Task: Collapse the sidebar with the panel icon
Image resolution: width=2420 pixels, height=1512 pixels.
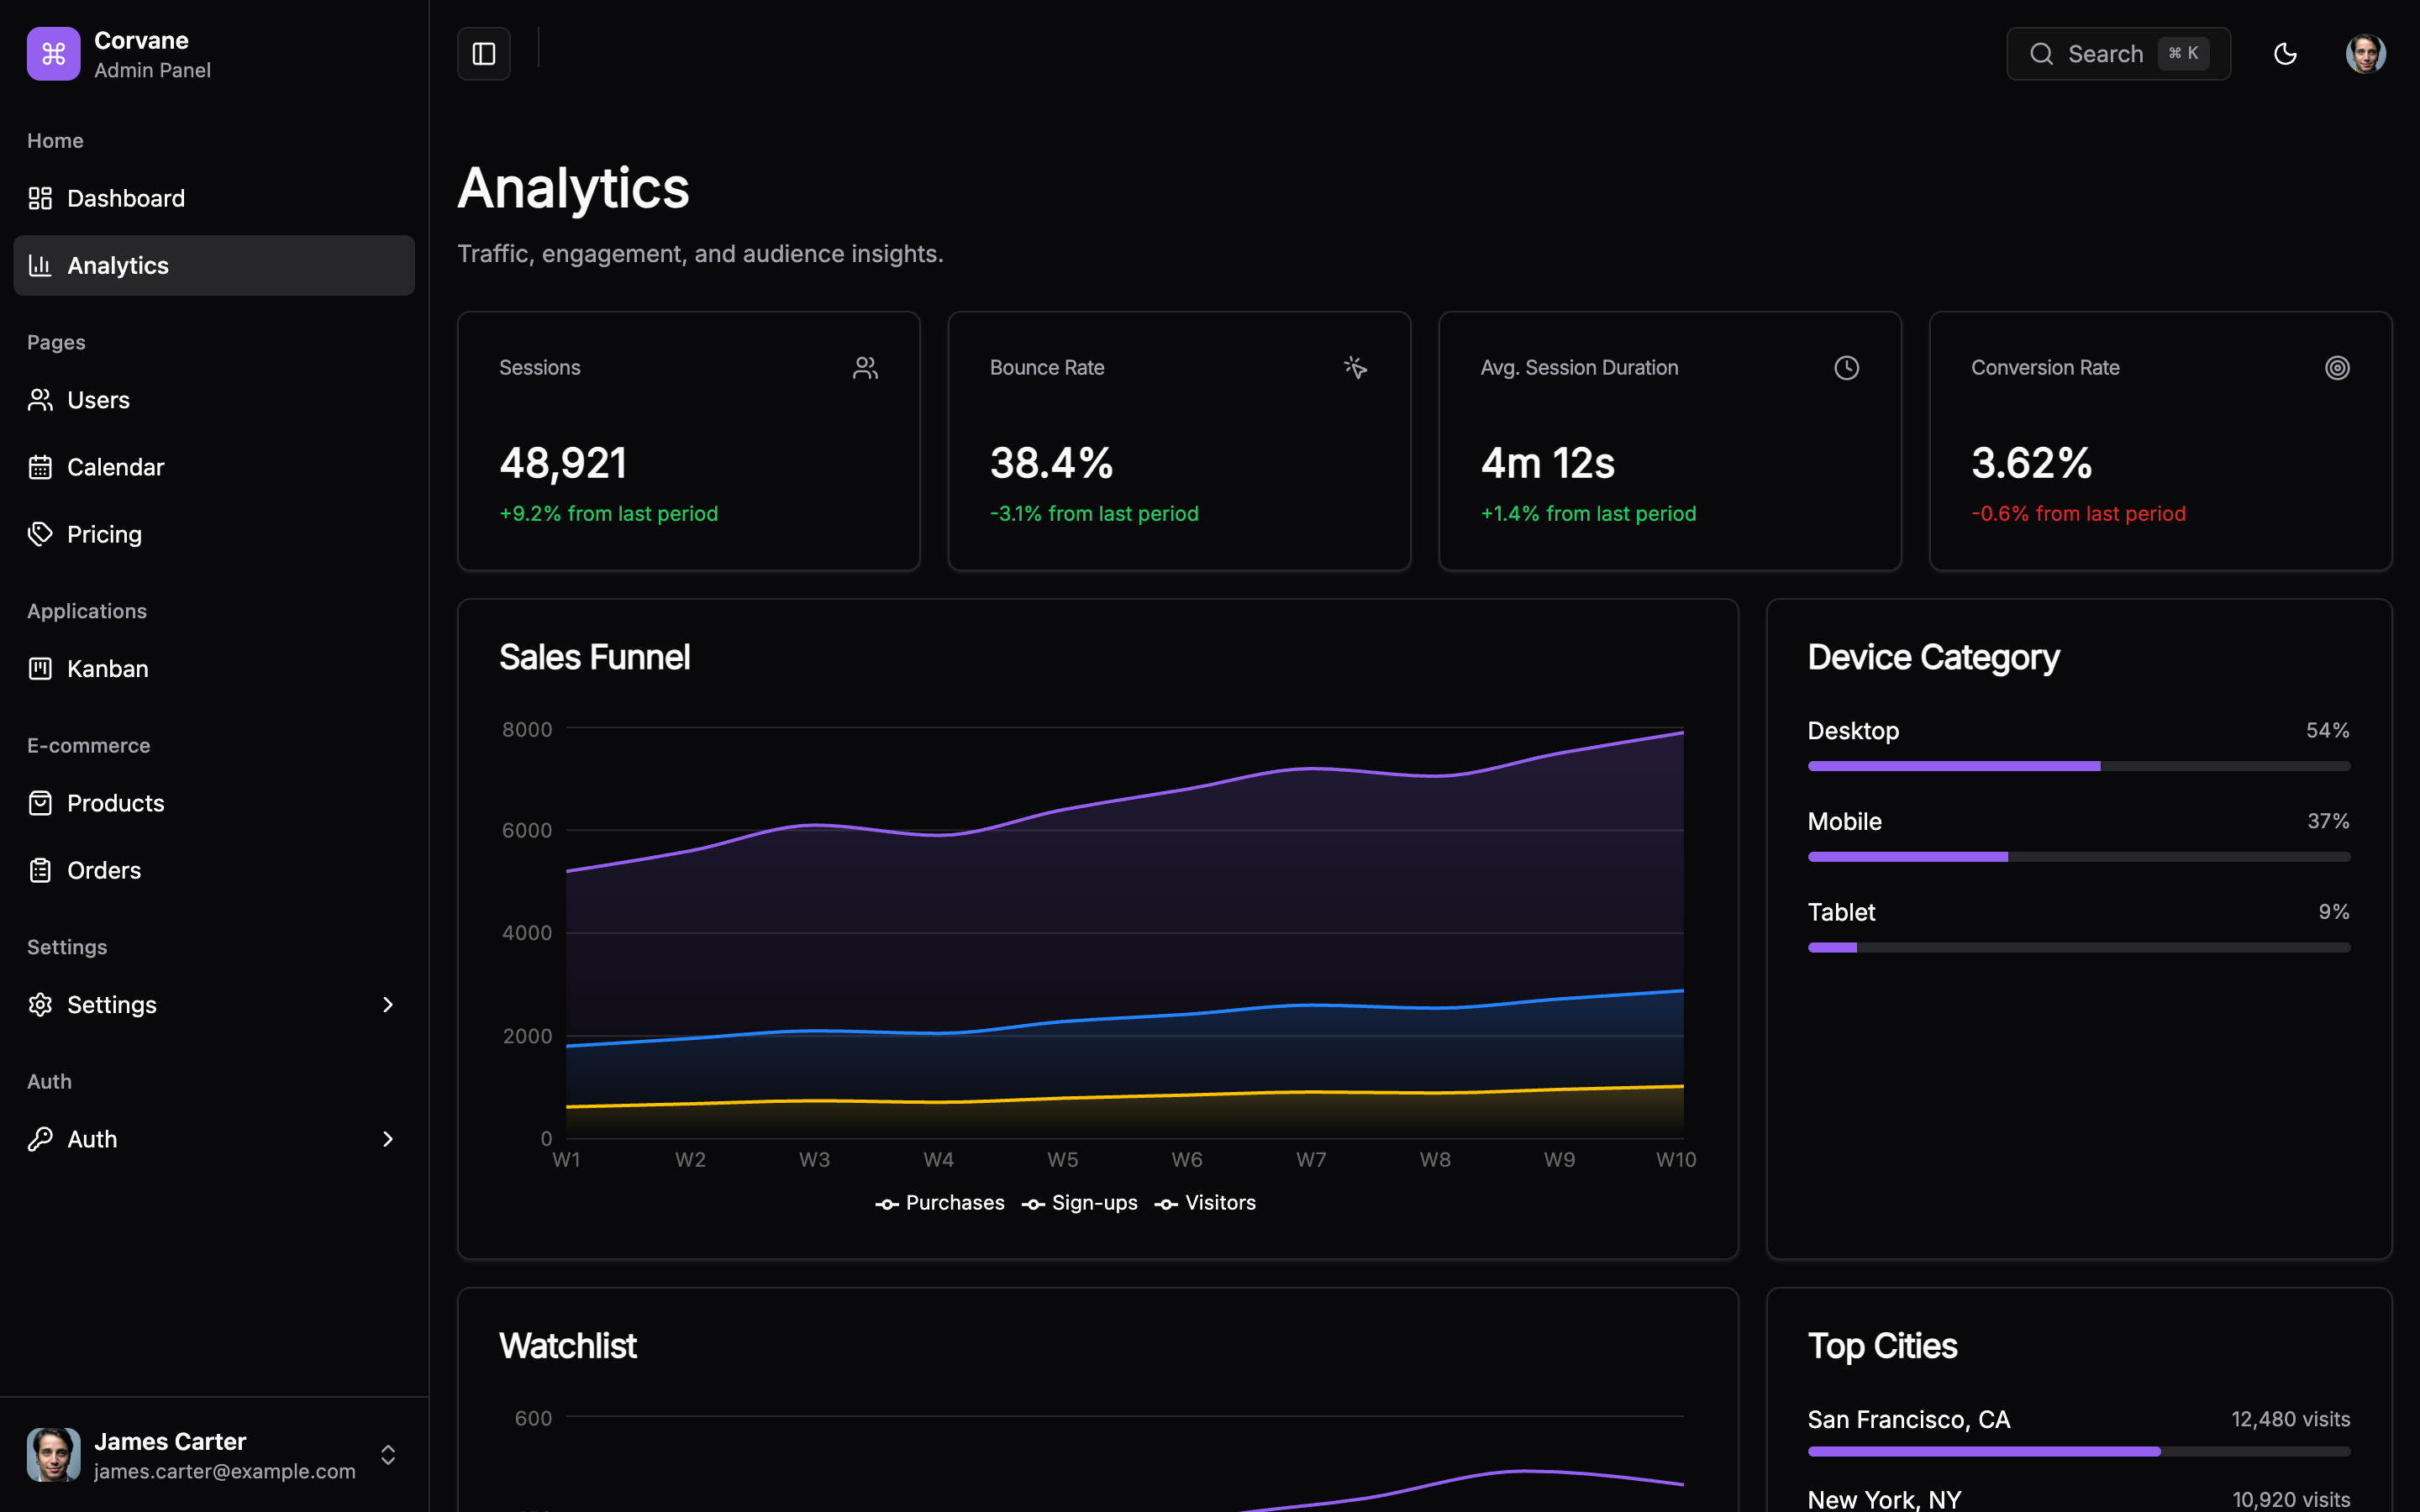Action: 484,54
